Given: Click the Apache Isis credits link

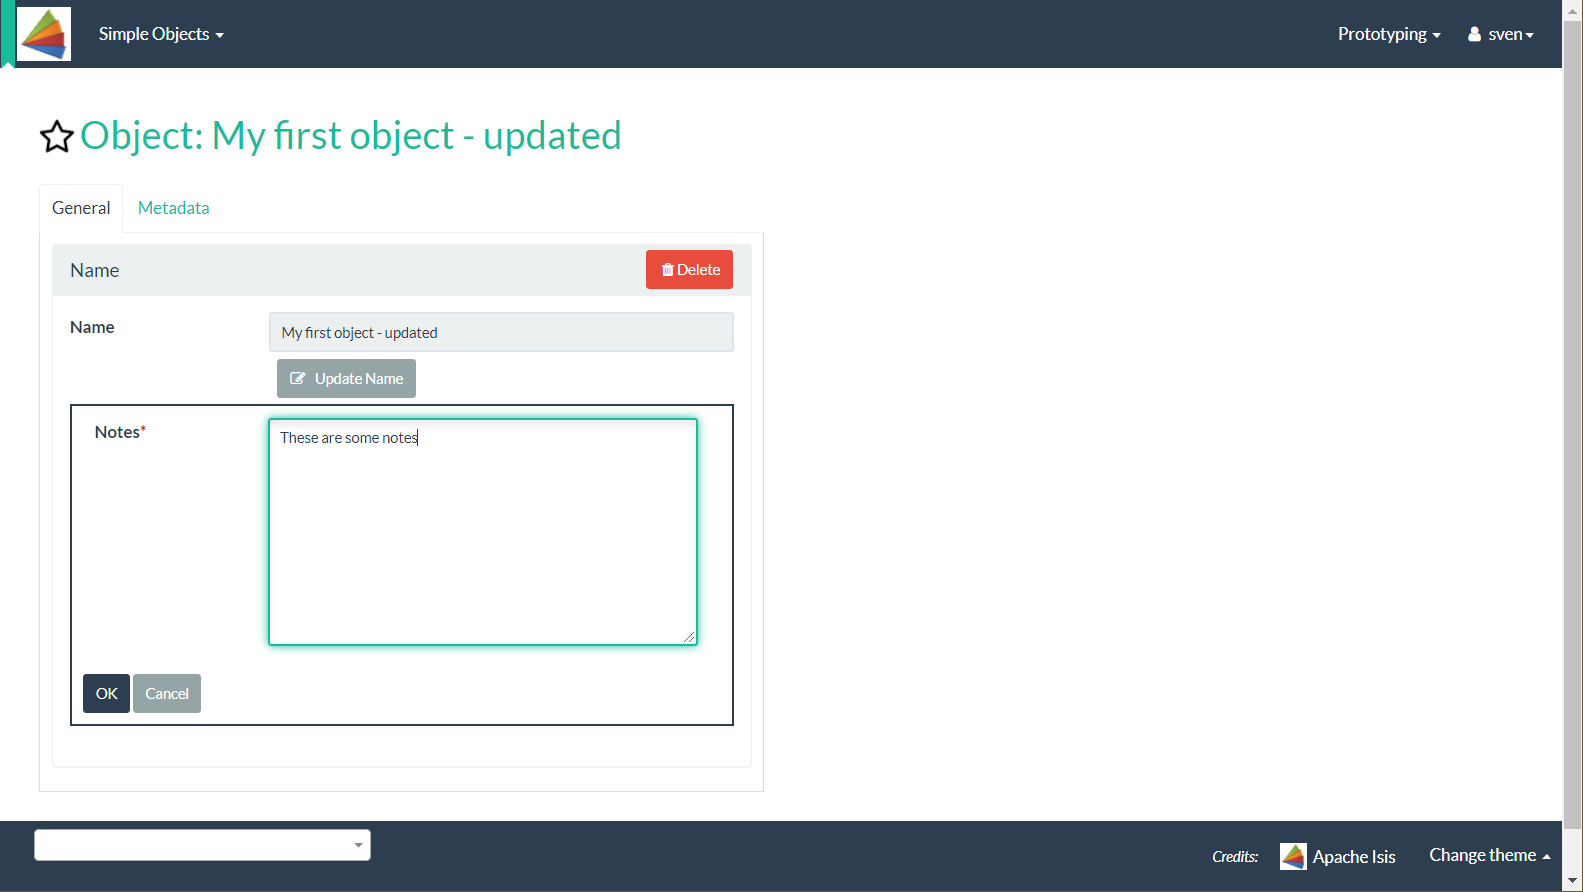Looking at the screenshot, I should [x=1353, y=857].
